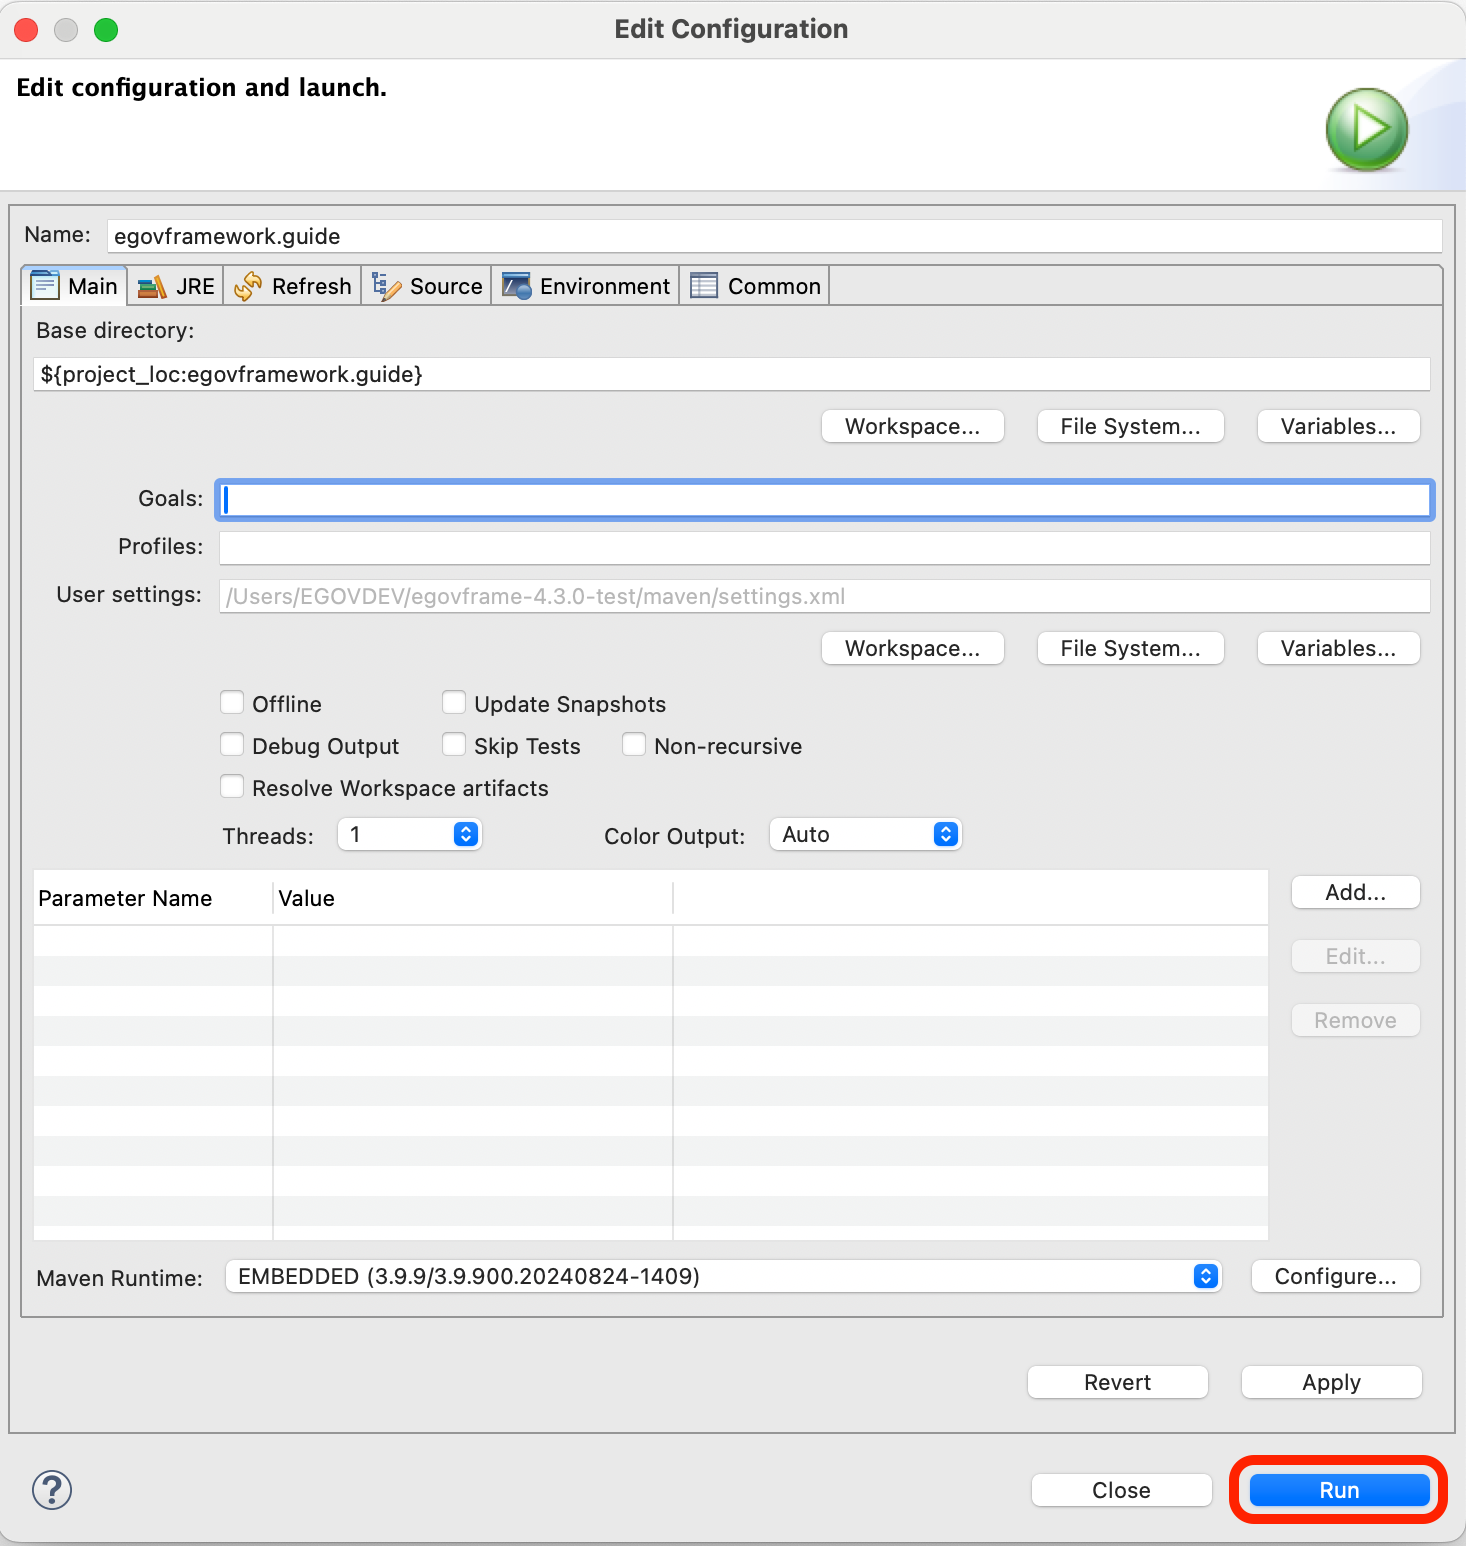Viewport: 1466px width, 1546px height.
Task: Toggle the Skip Tests checkbox
Action: pos(454,745)
